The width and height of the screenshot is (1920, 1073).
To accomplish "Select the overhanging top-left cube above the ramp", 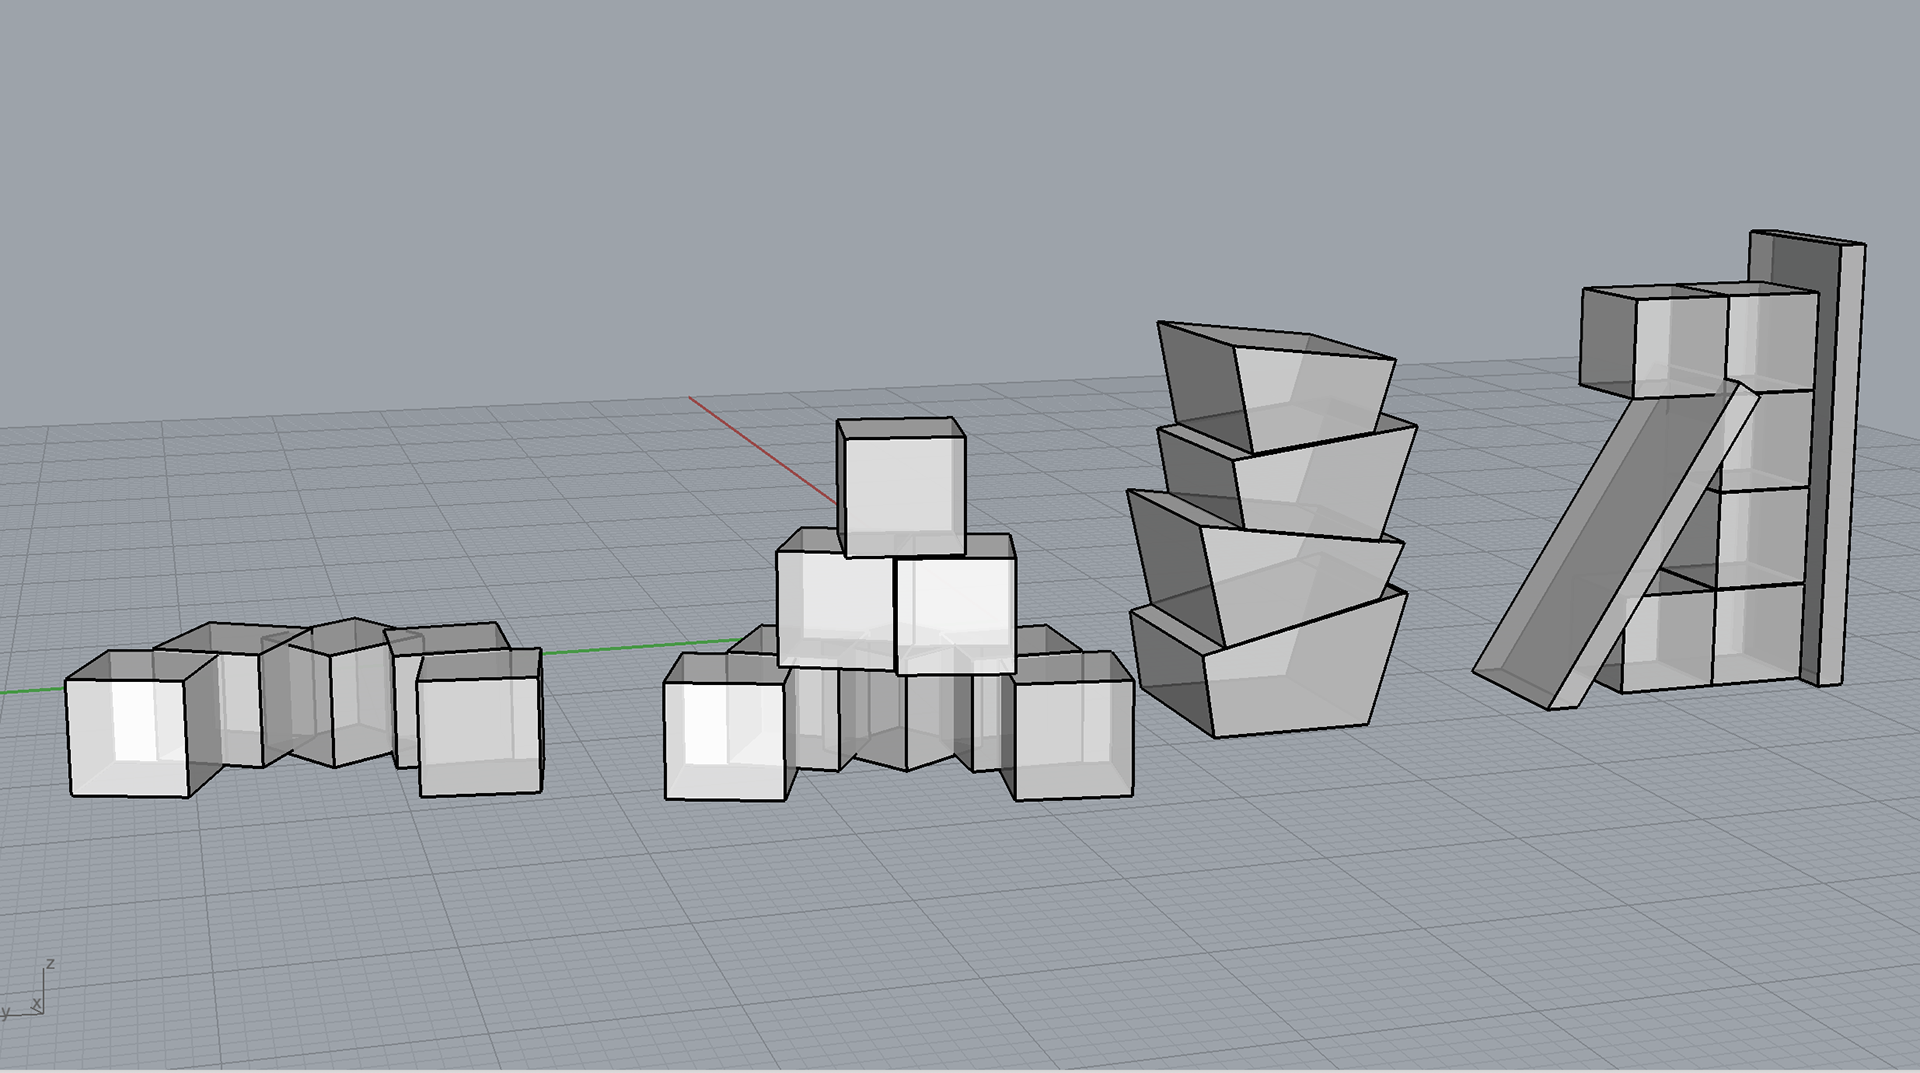I will pyautogui.click(x=1655, y=340).
